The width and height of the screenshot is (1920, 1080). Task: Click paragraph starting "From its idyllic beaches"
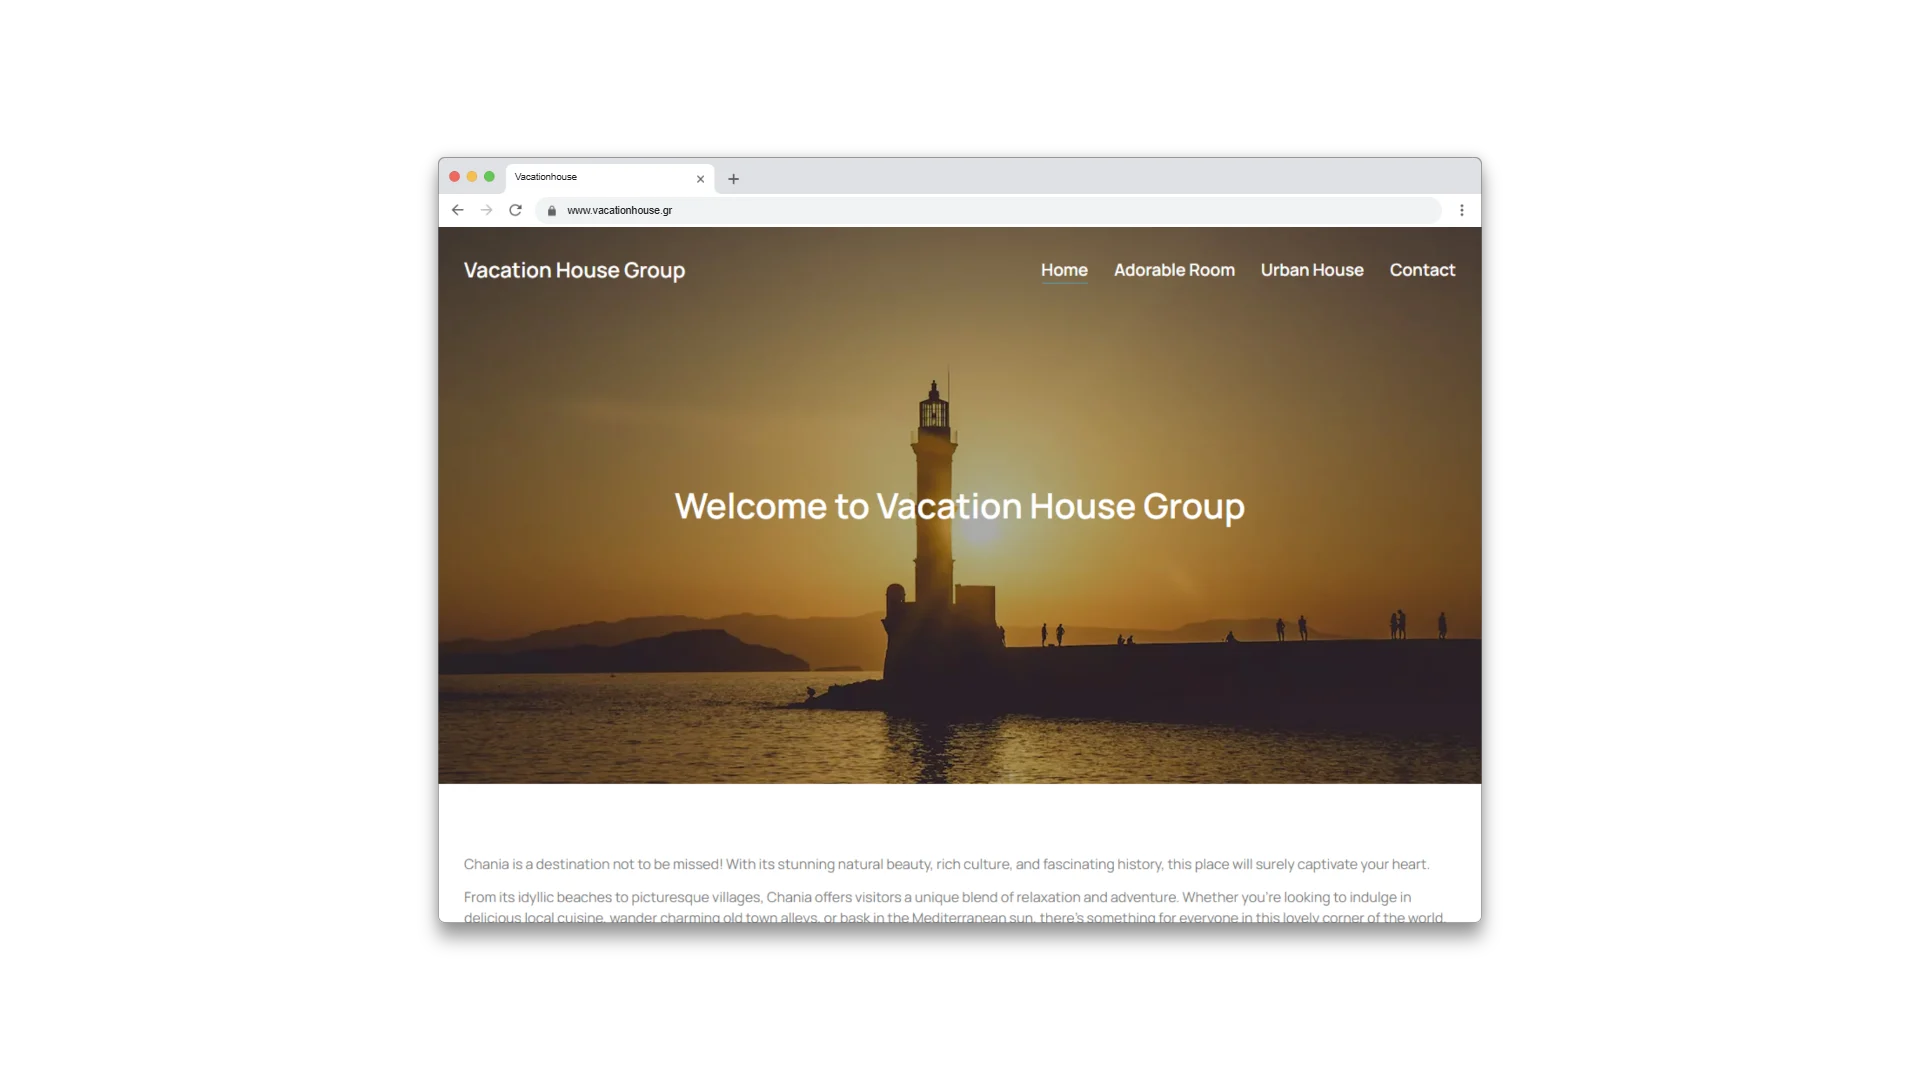click(955, 907)
